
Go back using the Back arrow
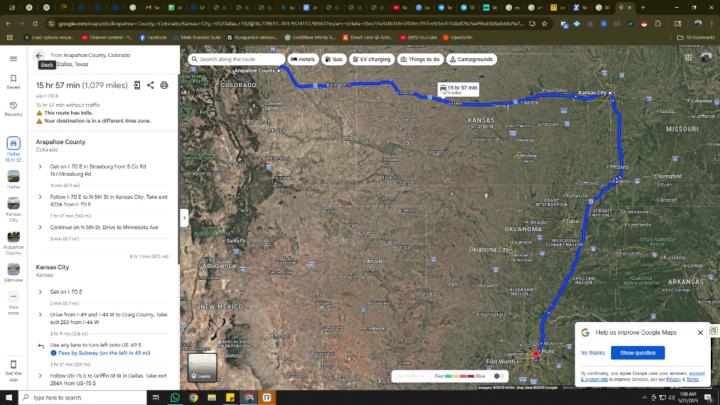(x=39, y=56)
